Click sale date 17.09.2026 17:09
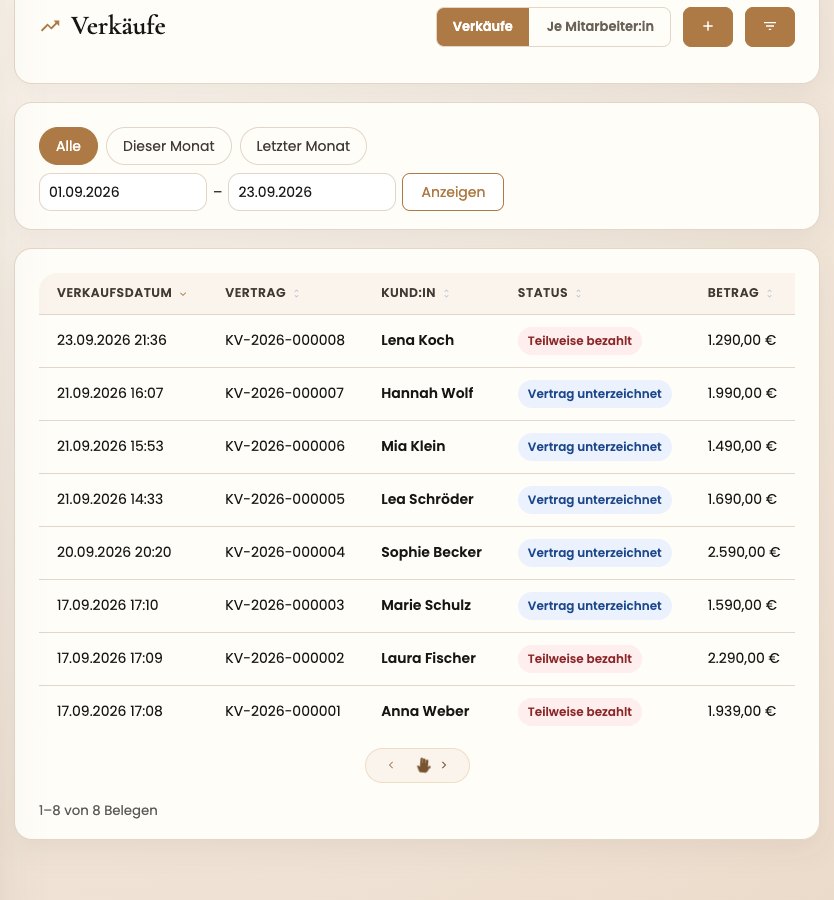Screen dimensions: 834x900 point(110,658)
